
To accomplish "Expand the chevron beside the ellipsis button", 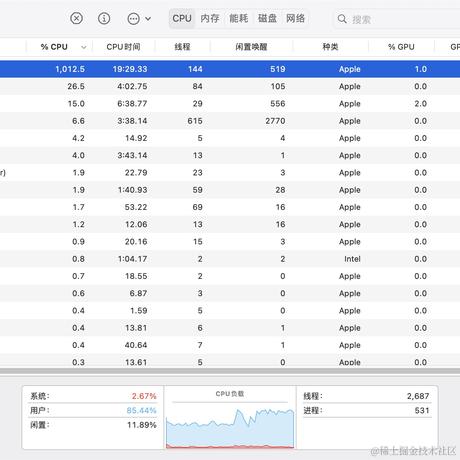I will point(148,19).
